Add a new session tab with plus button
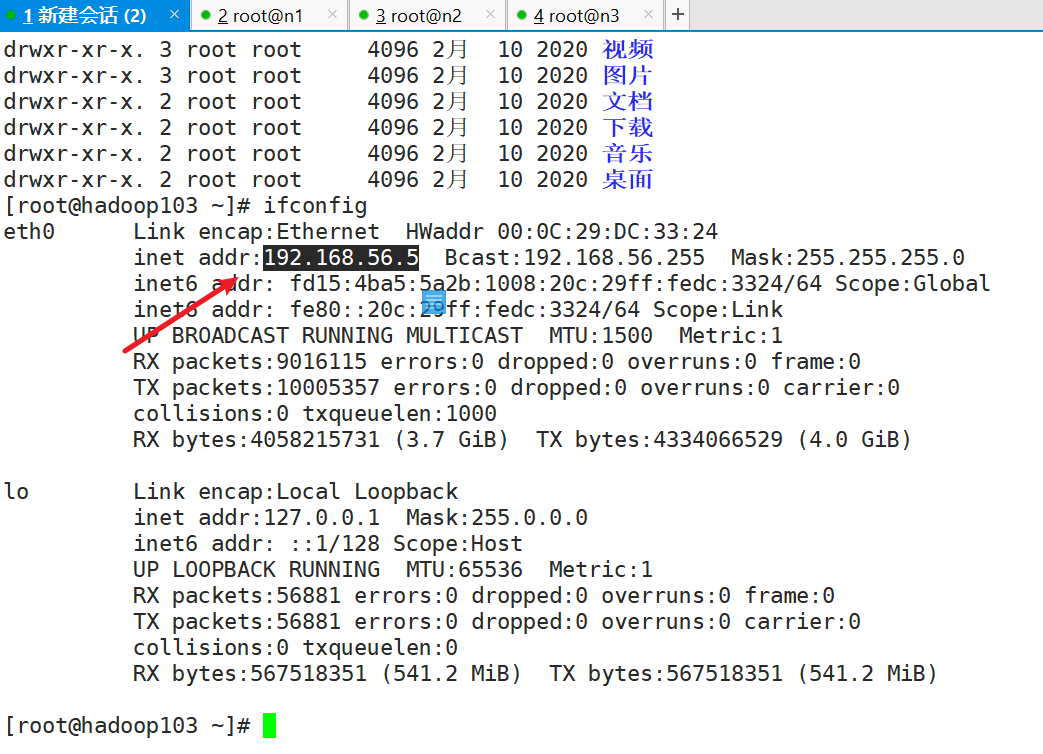This screenshot has height=754, width=1043. (677, 14)
